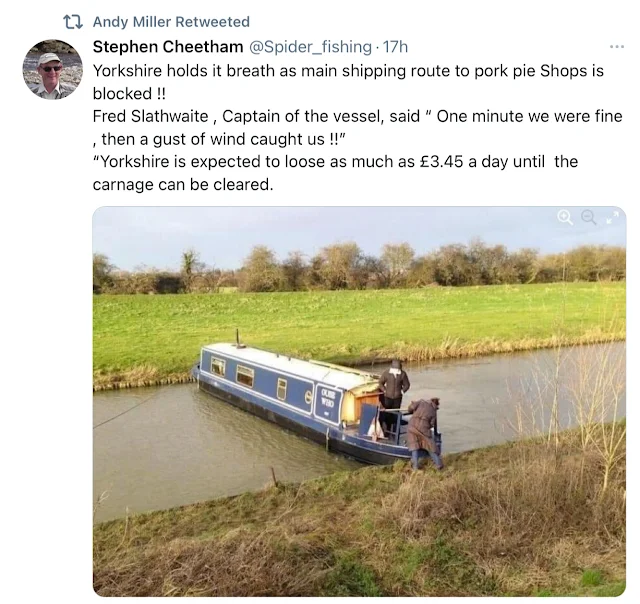
Task: Click the @Spider_fishing handle
Action: [308, 46]
